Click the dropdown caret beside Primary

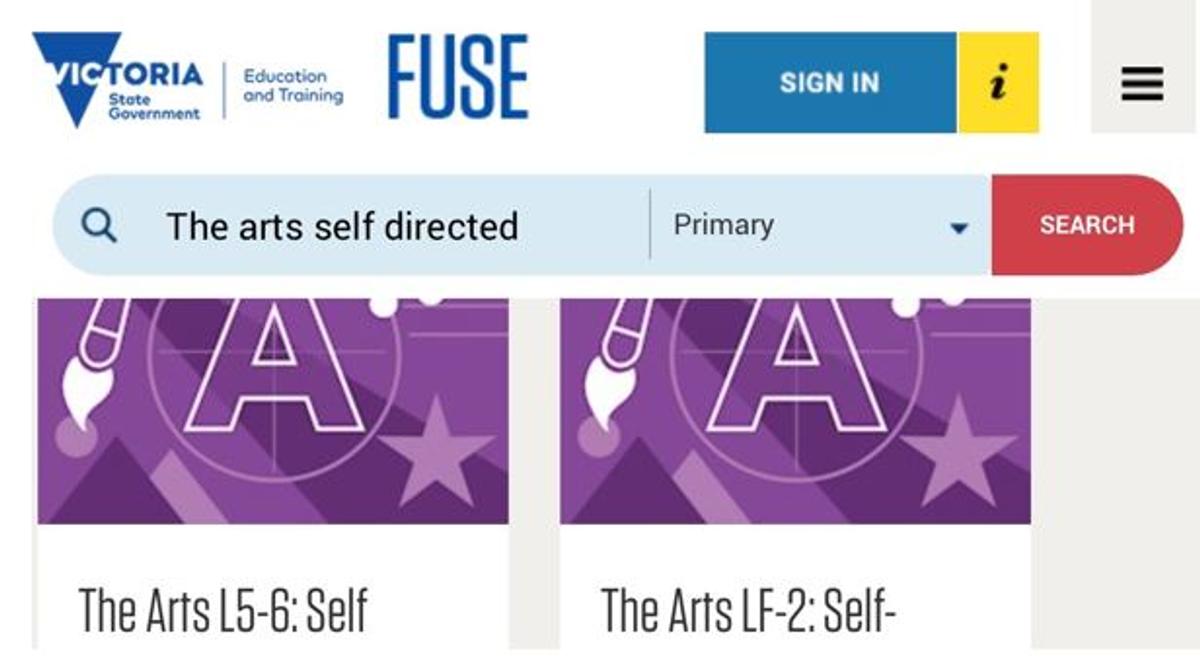click(958, 228)
